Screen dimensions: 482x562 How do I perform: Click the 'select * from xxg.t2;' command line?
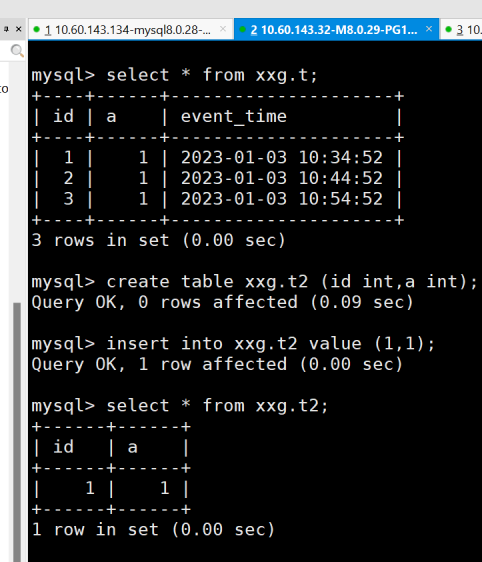[180, 406]
